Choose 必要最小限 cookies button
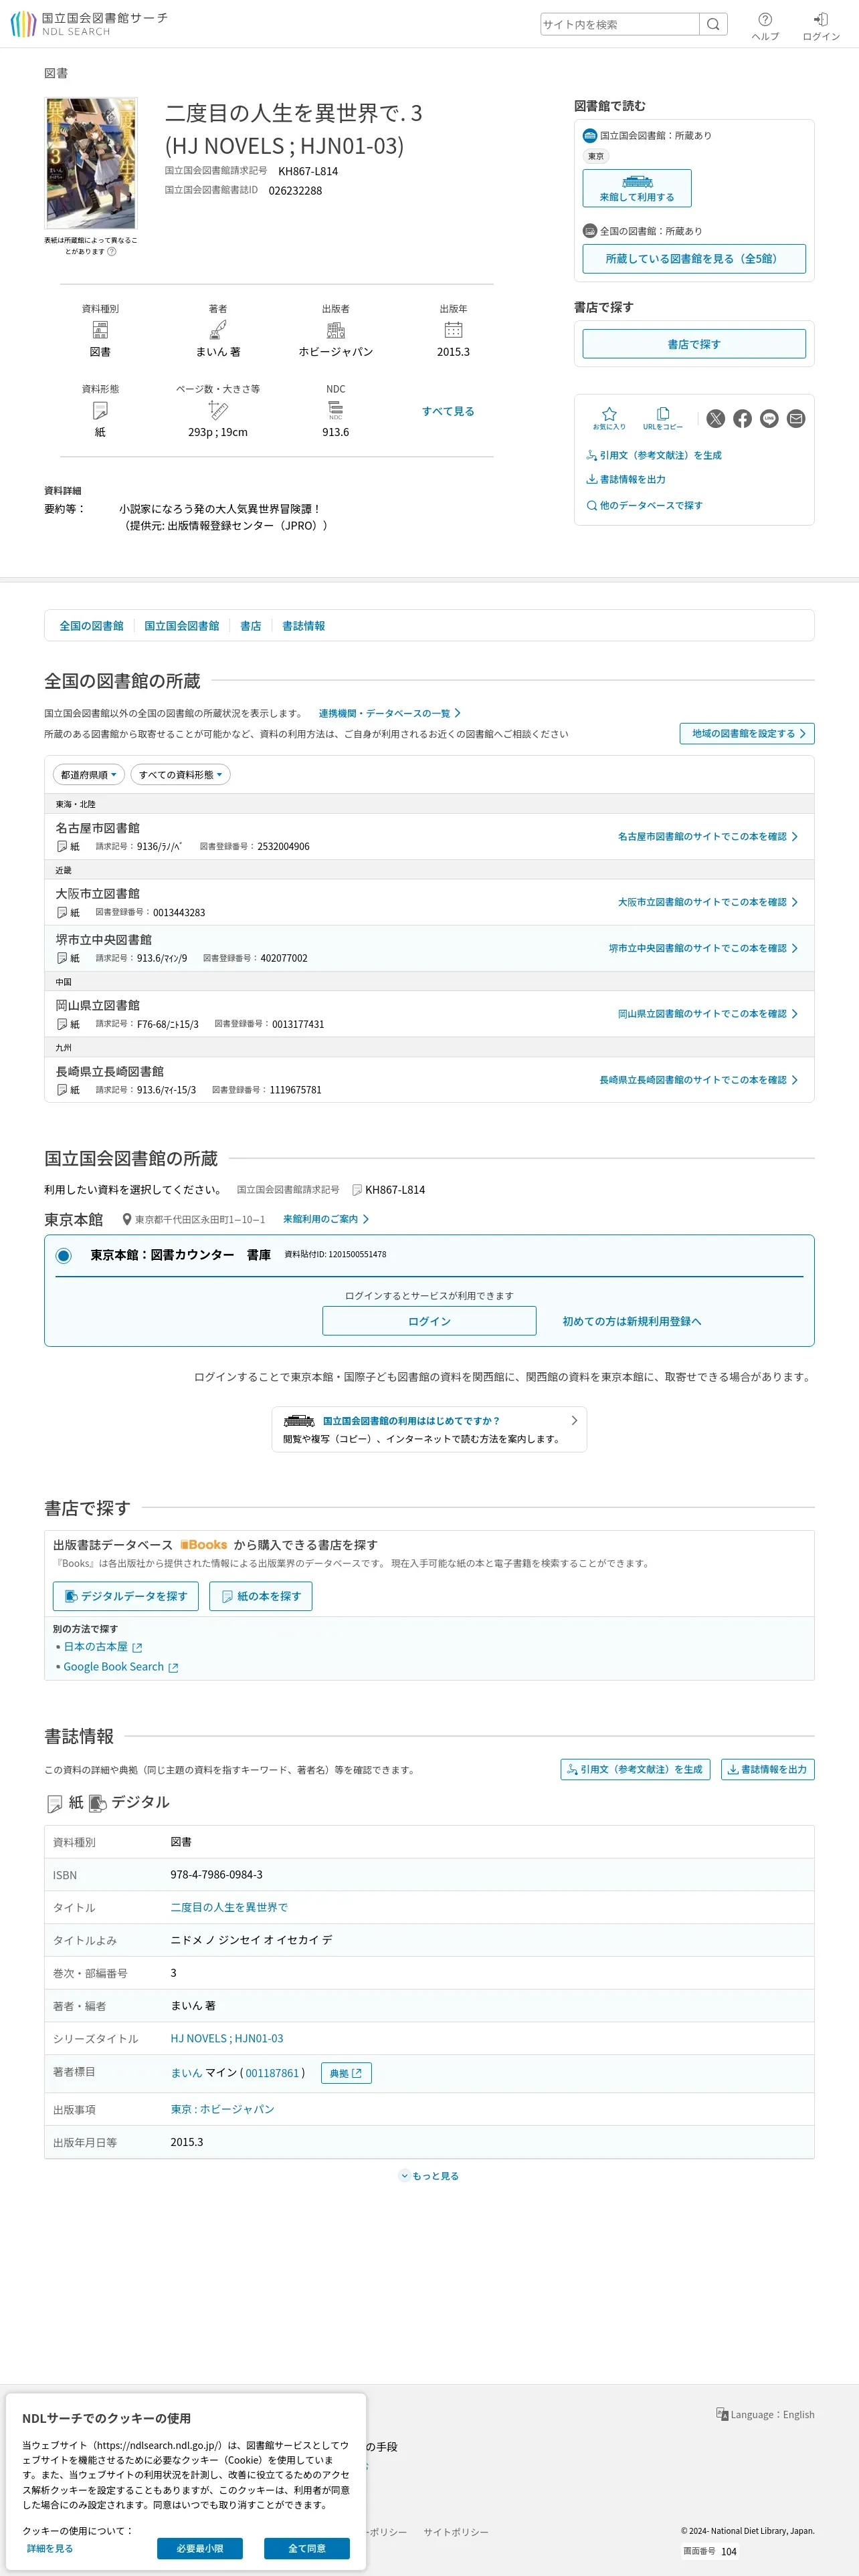The width and height of the screenshot is (859, 2576). (x=200, y=2548)
